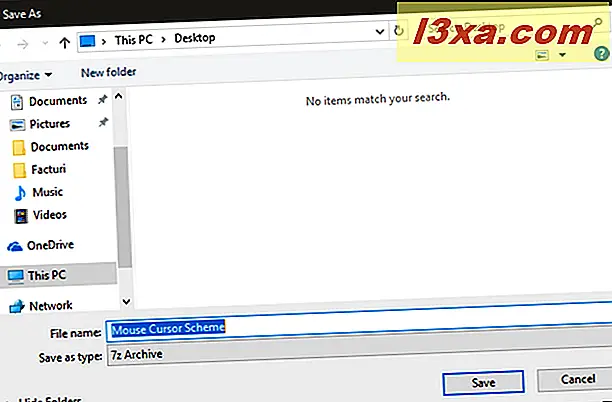This screenshot has height=402, width=612.
Task: Click the sidebar scroll down arrow
Action: click(x=126, y=301)
